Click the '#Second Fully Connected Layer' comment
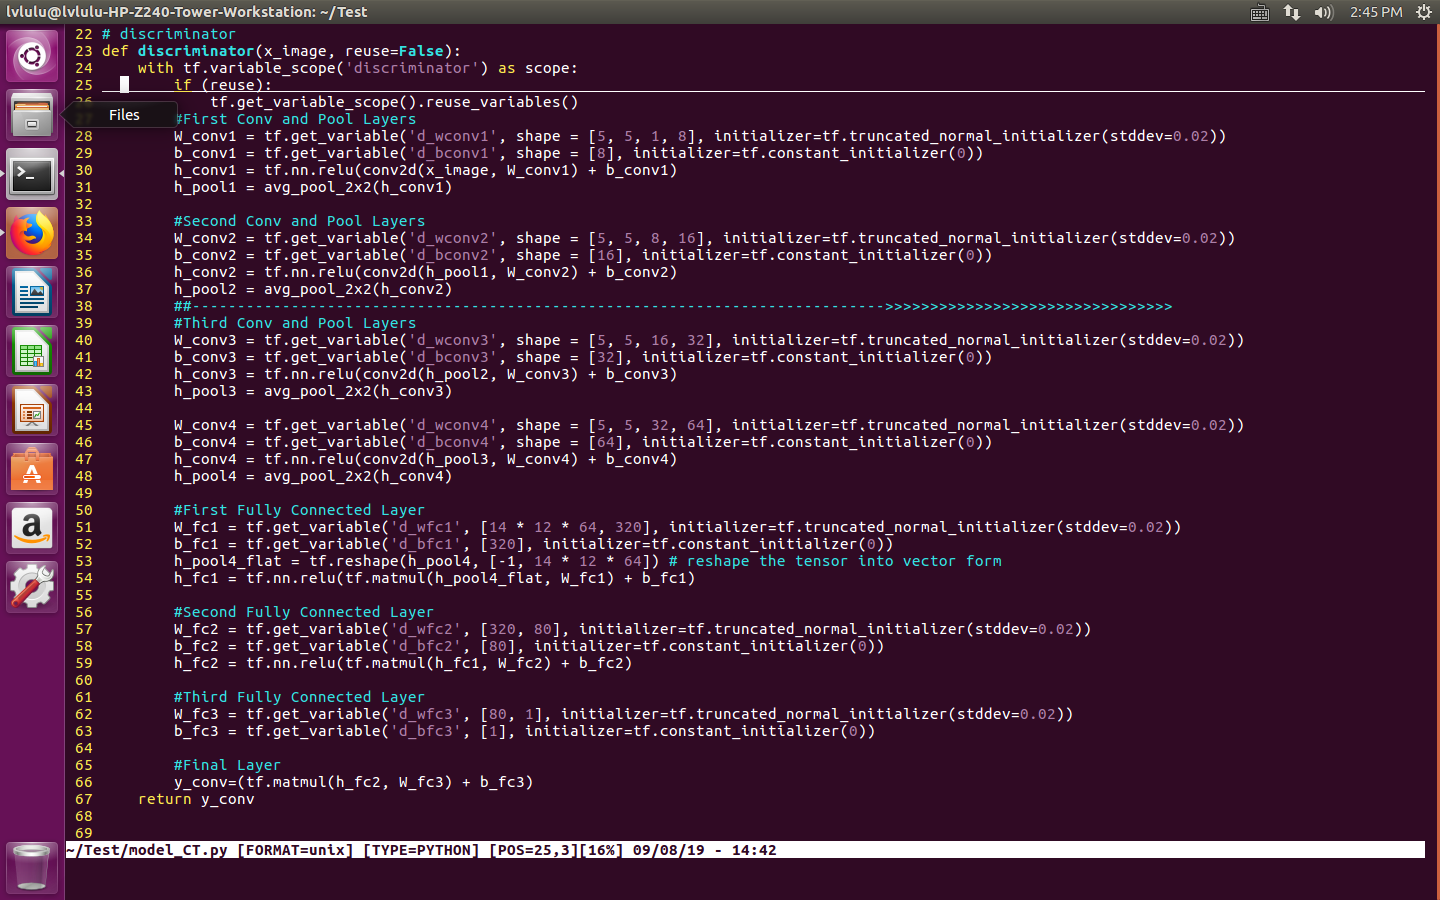1440x900 pixels. pos(304,612)
